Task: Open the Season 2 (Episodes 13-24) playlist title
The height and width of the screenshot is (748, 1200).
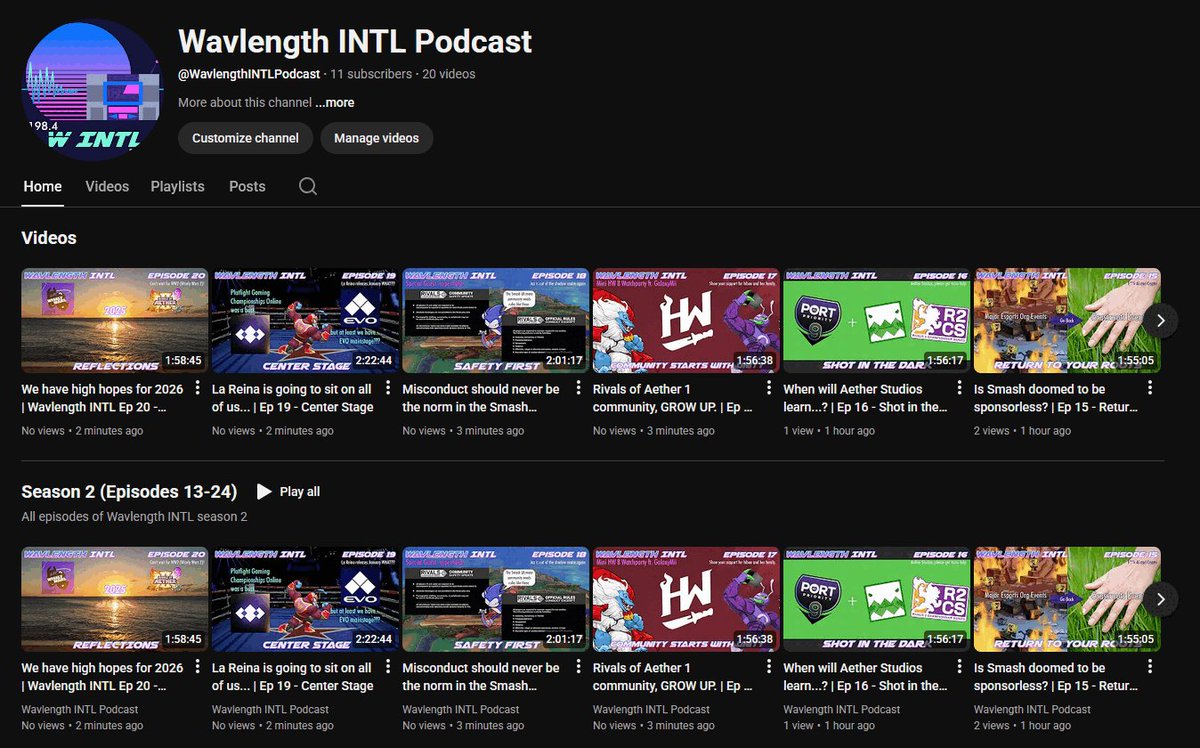Action: pyautogui.click(x=130, y=491)
